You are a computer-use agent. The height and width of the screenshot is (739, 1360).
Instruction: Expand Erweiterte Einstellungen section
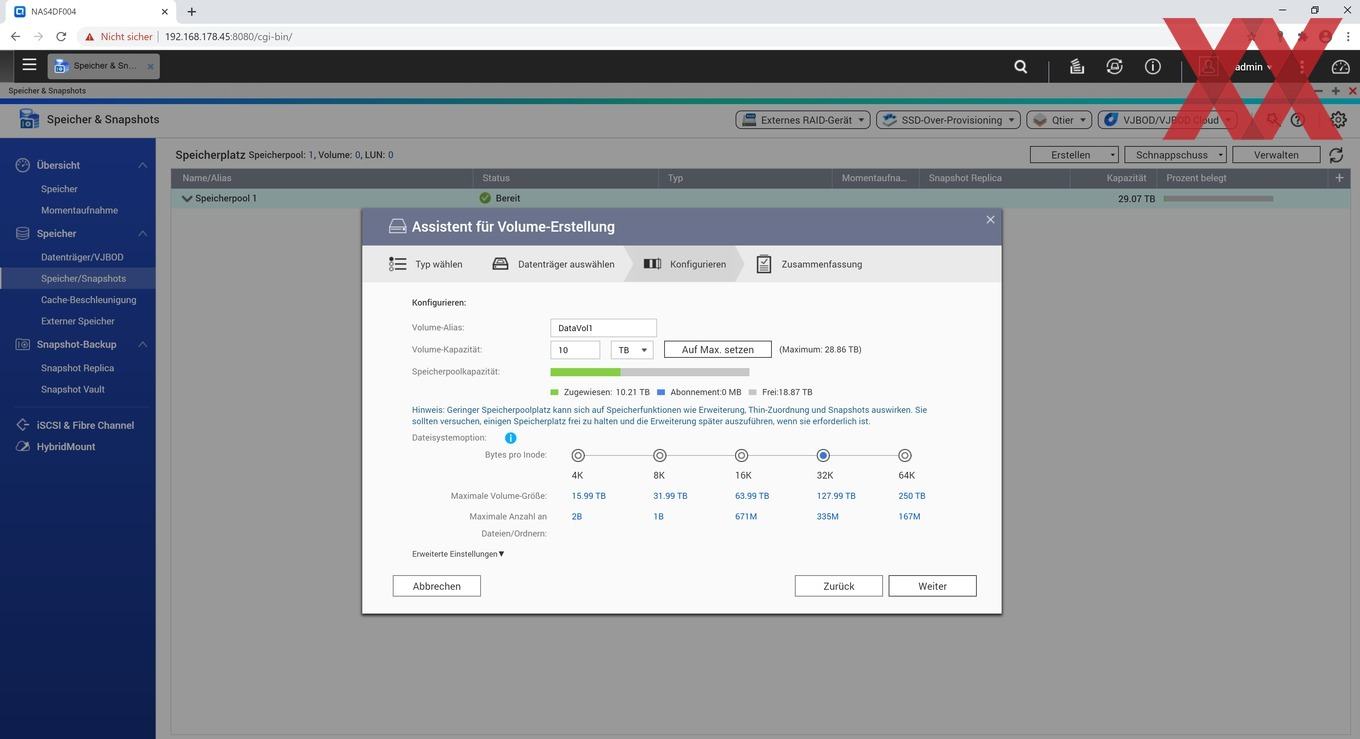click(458, 554)
